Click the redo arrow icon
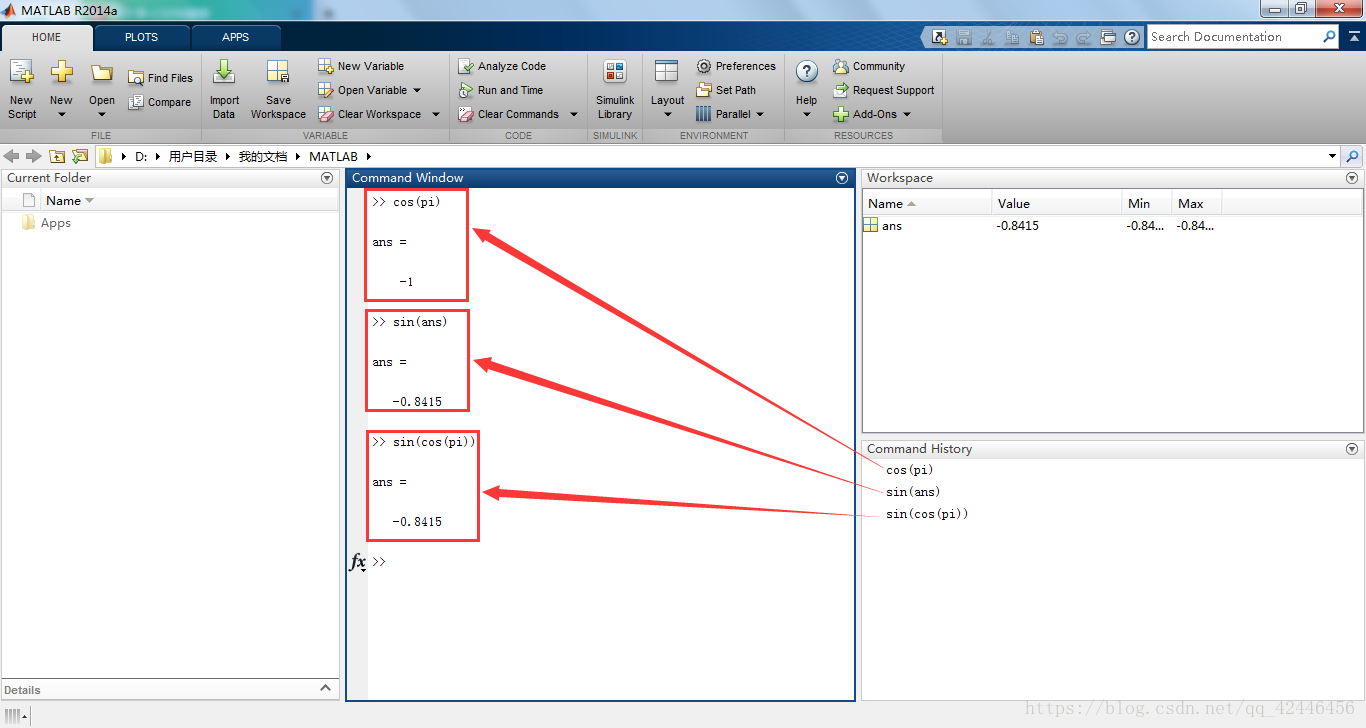 [1084, 37]
